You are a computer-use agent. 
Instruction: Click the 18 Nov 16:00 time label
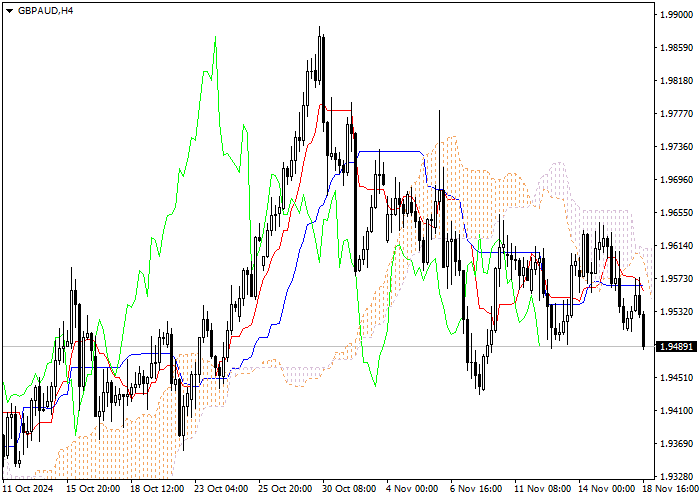click(671, 489)
